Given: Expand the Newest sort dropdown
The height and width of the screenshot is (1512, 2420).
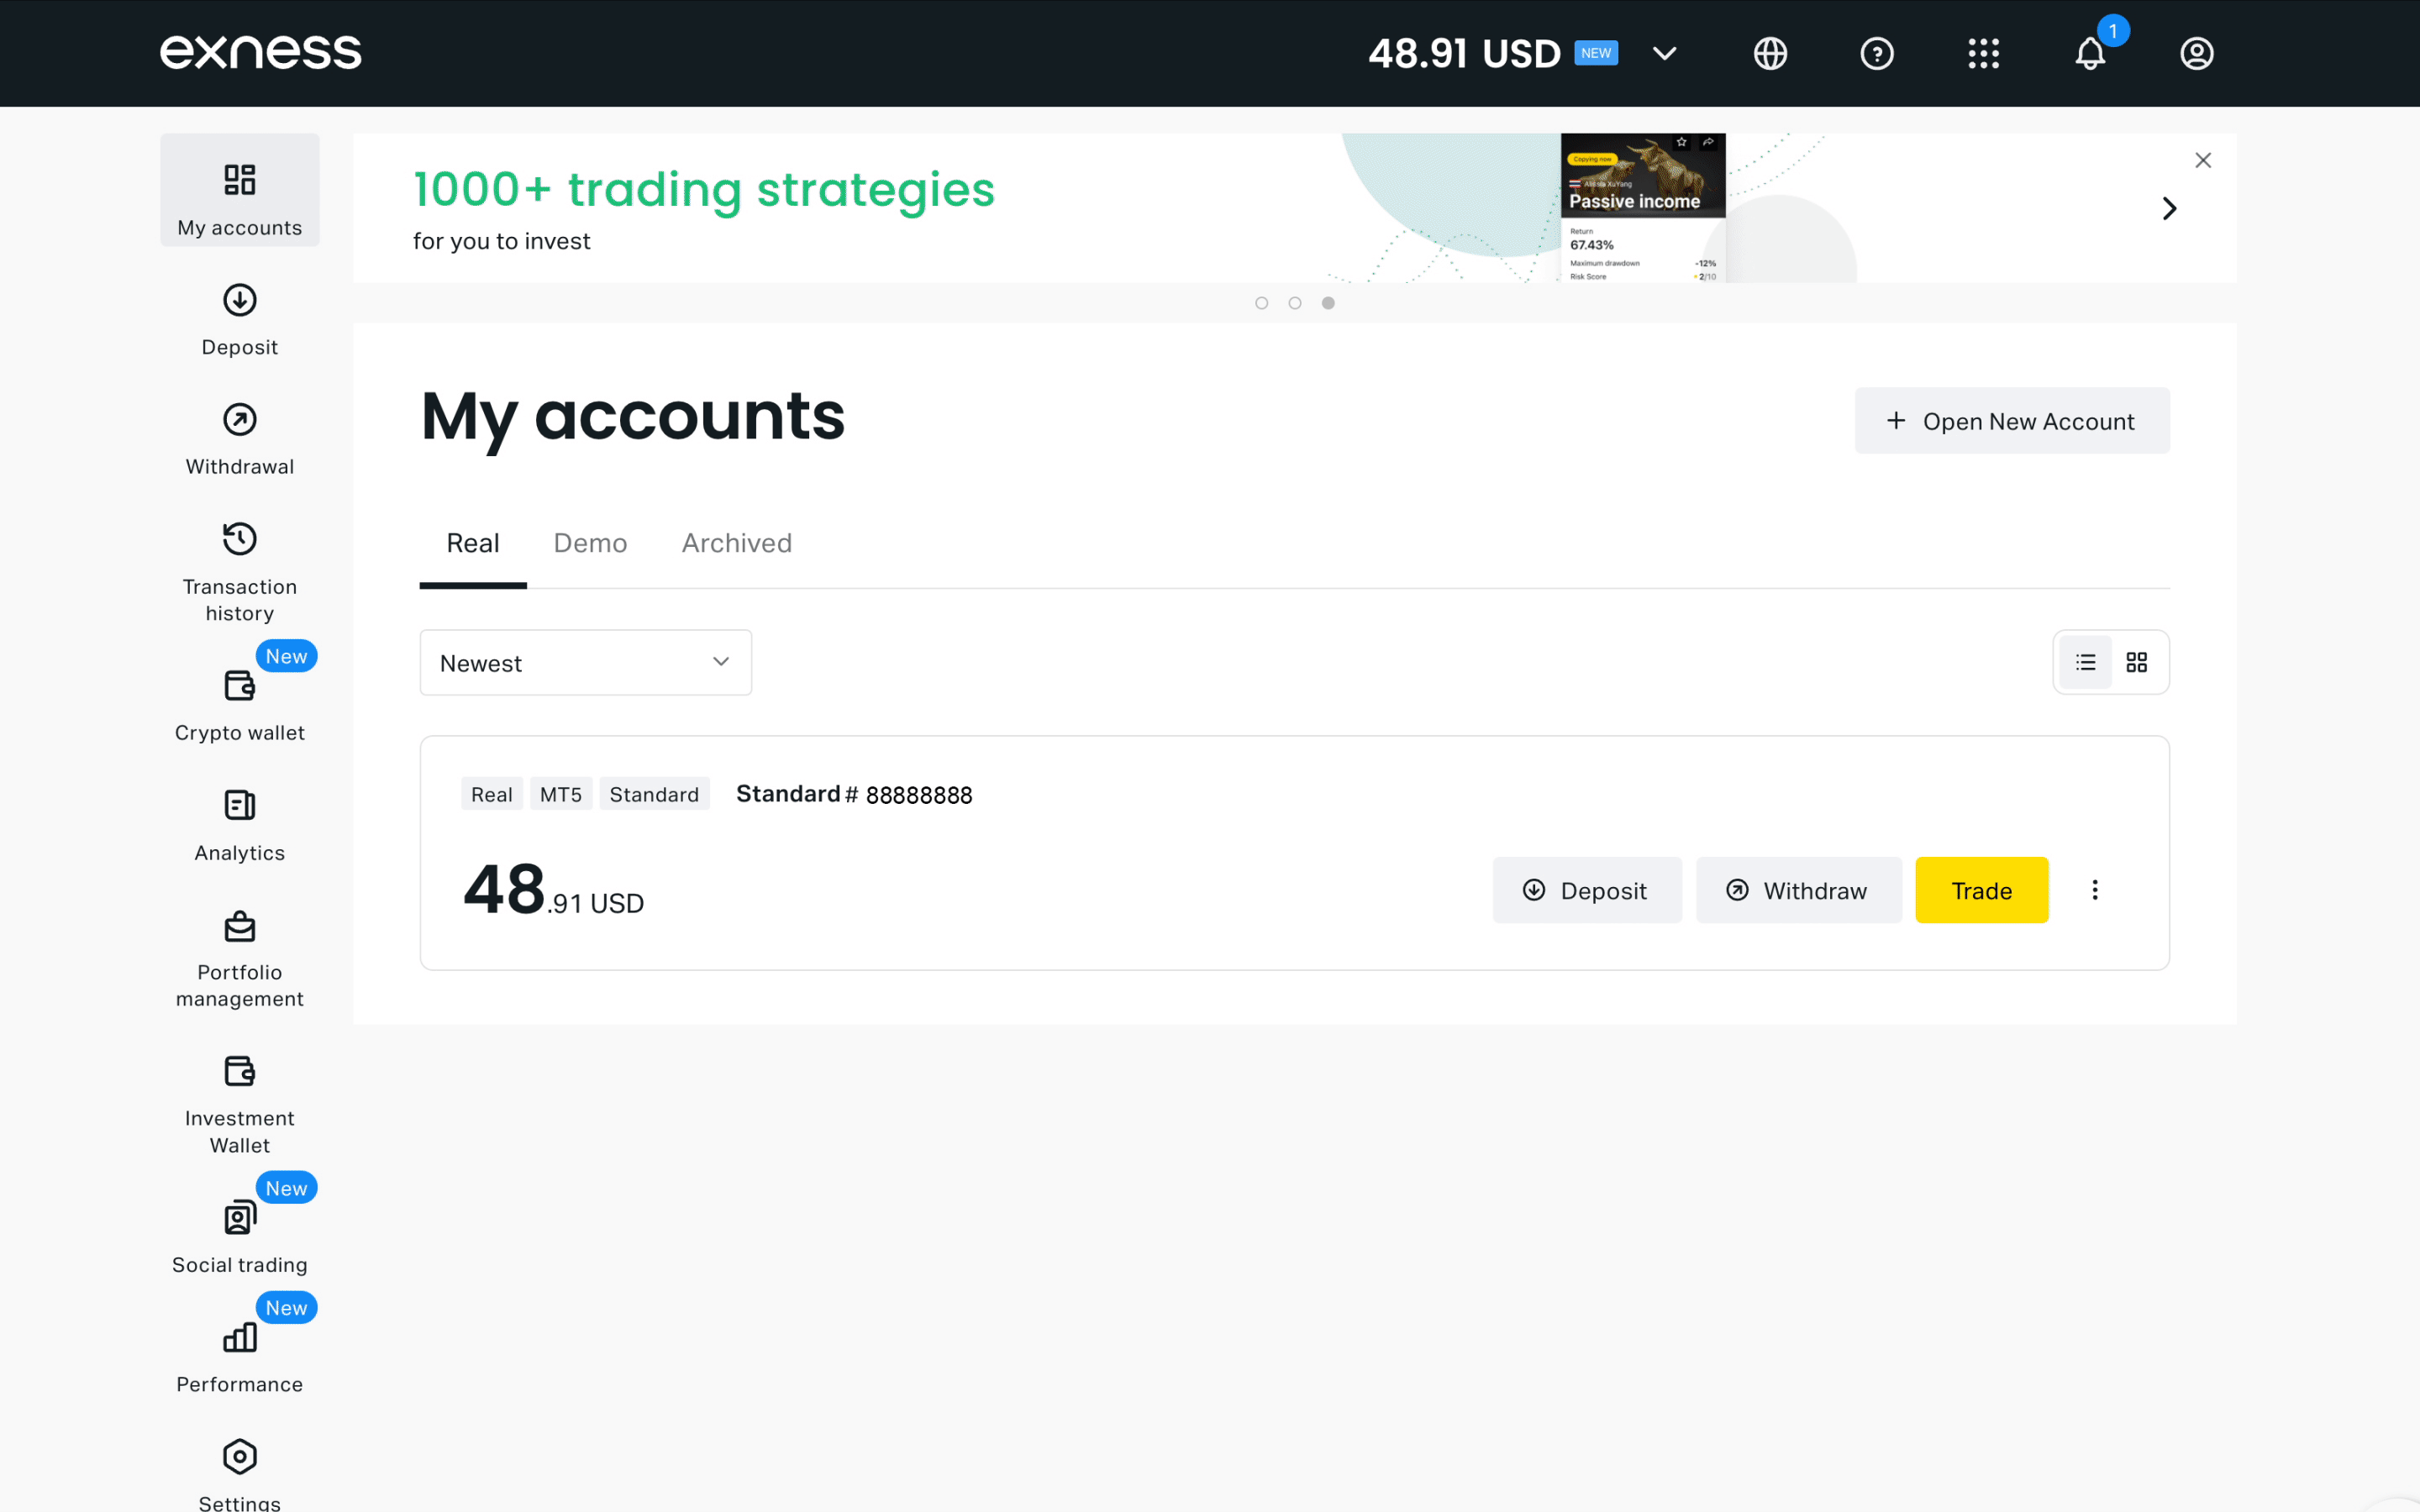Looking at the screenshot, I should click(586, 662).
